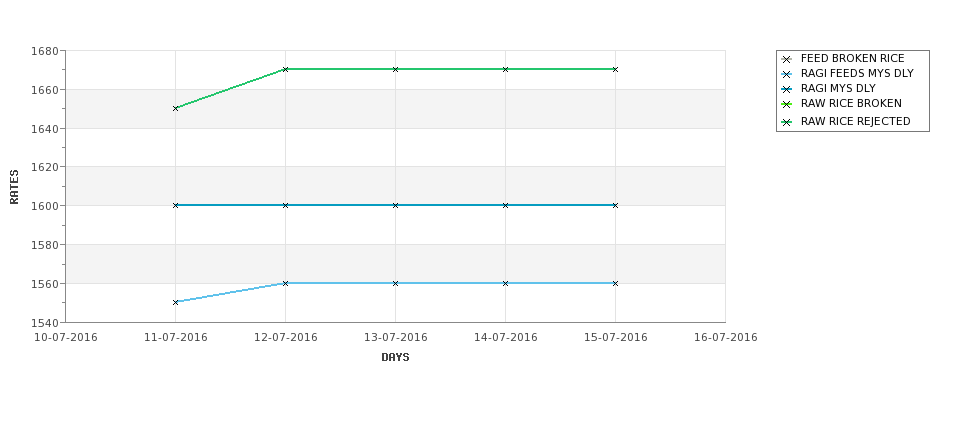
Task: Select the FEED BROKEN RICE legend label
Action: coord(853,58)
